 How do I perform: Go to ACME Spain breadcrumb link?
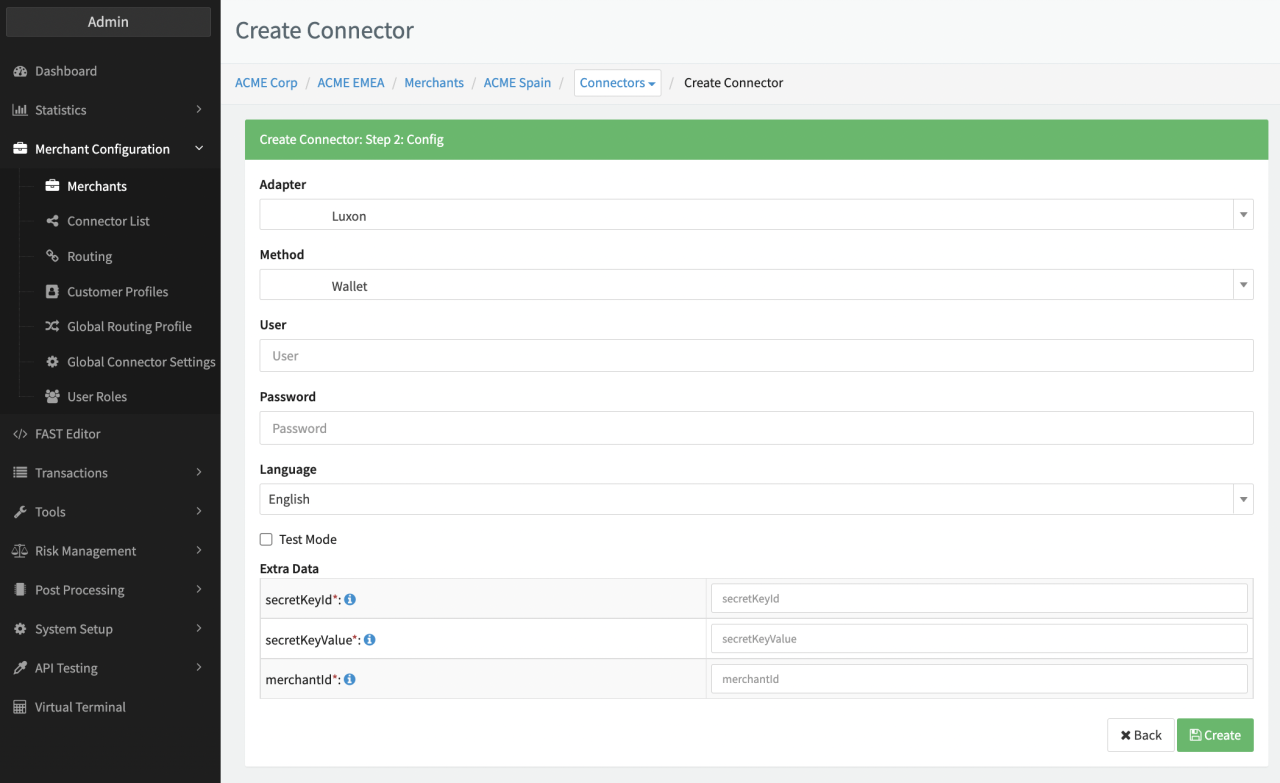[517, 83]
